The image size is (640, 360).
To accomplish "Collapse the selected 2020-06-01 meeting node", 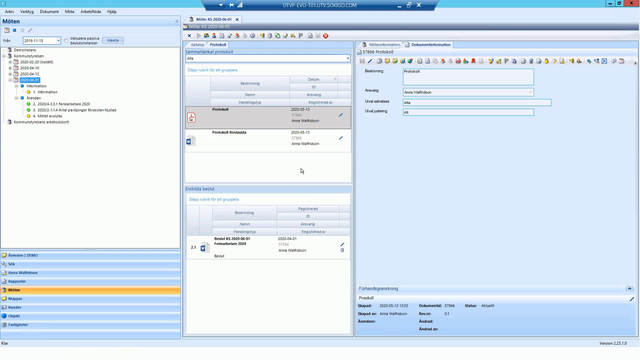I will pyautogui.click(x=10, y=80).
